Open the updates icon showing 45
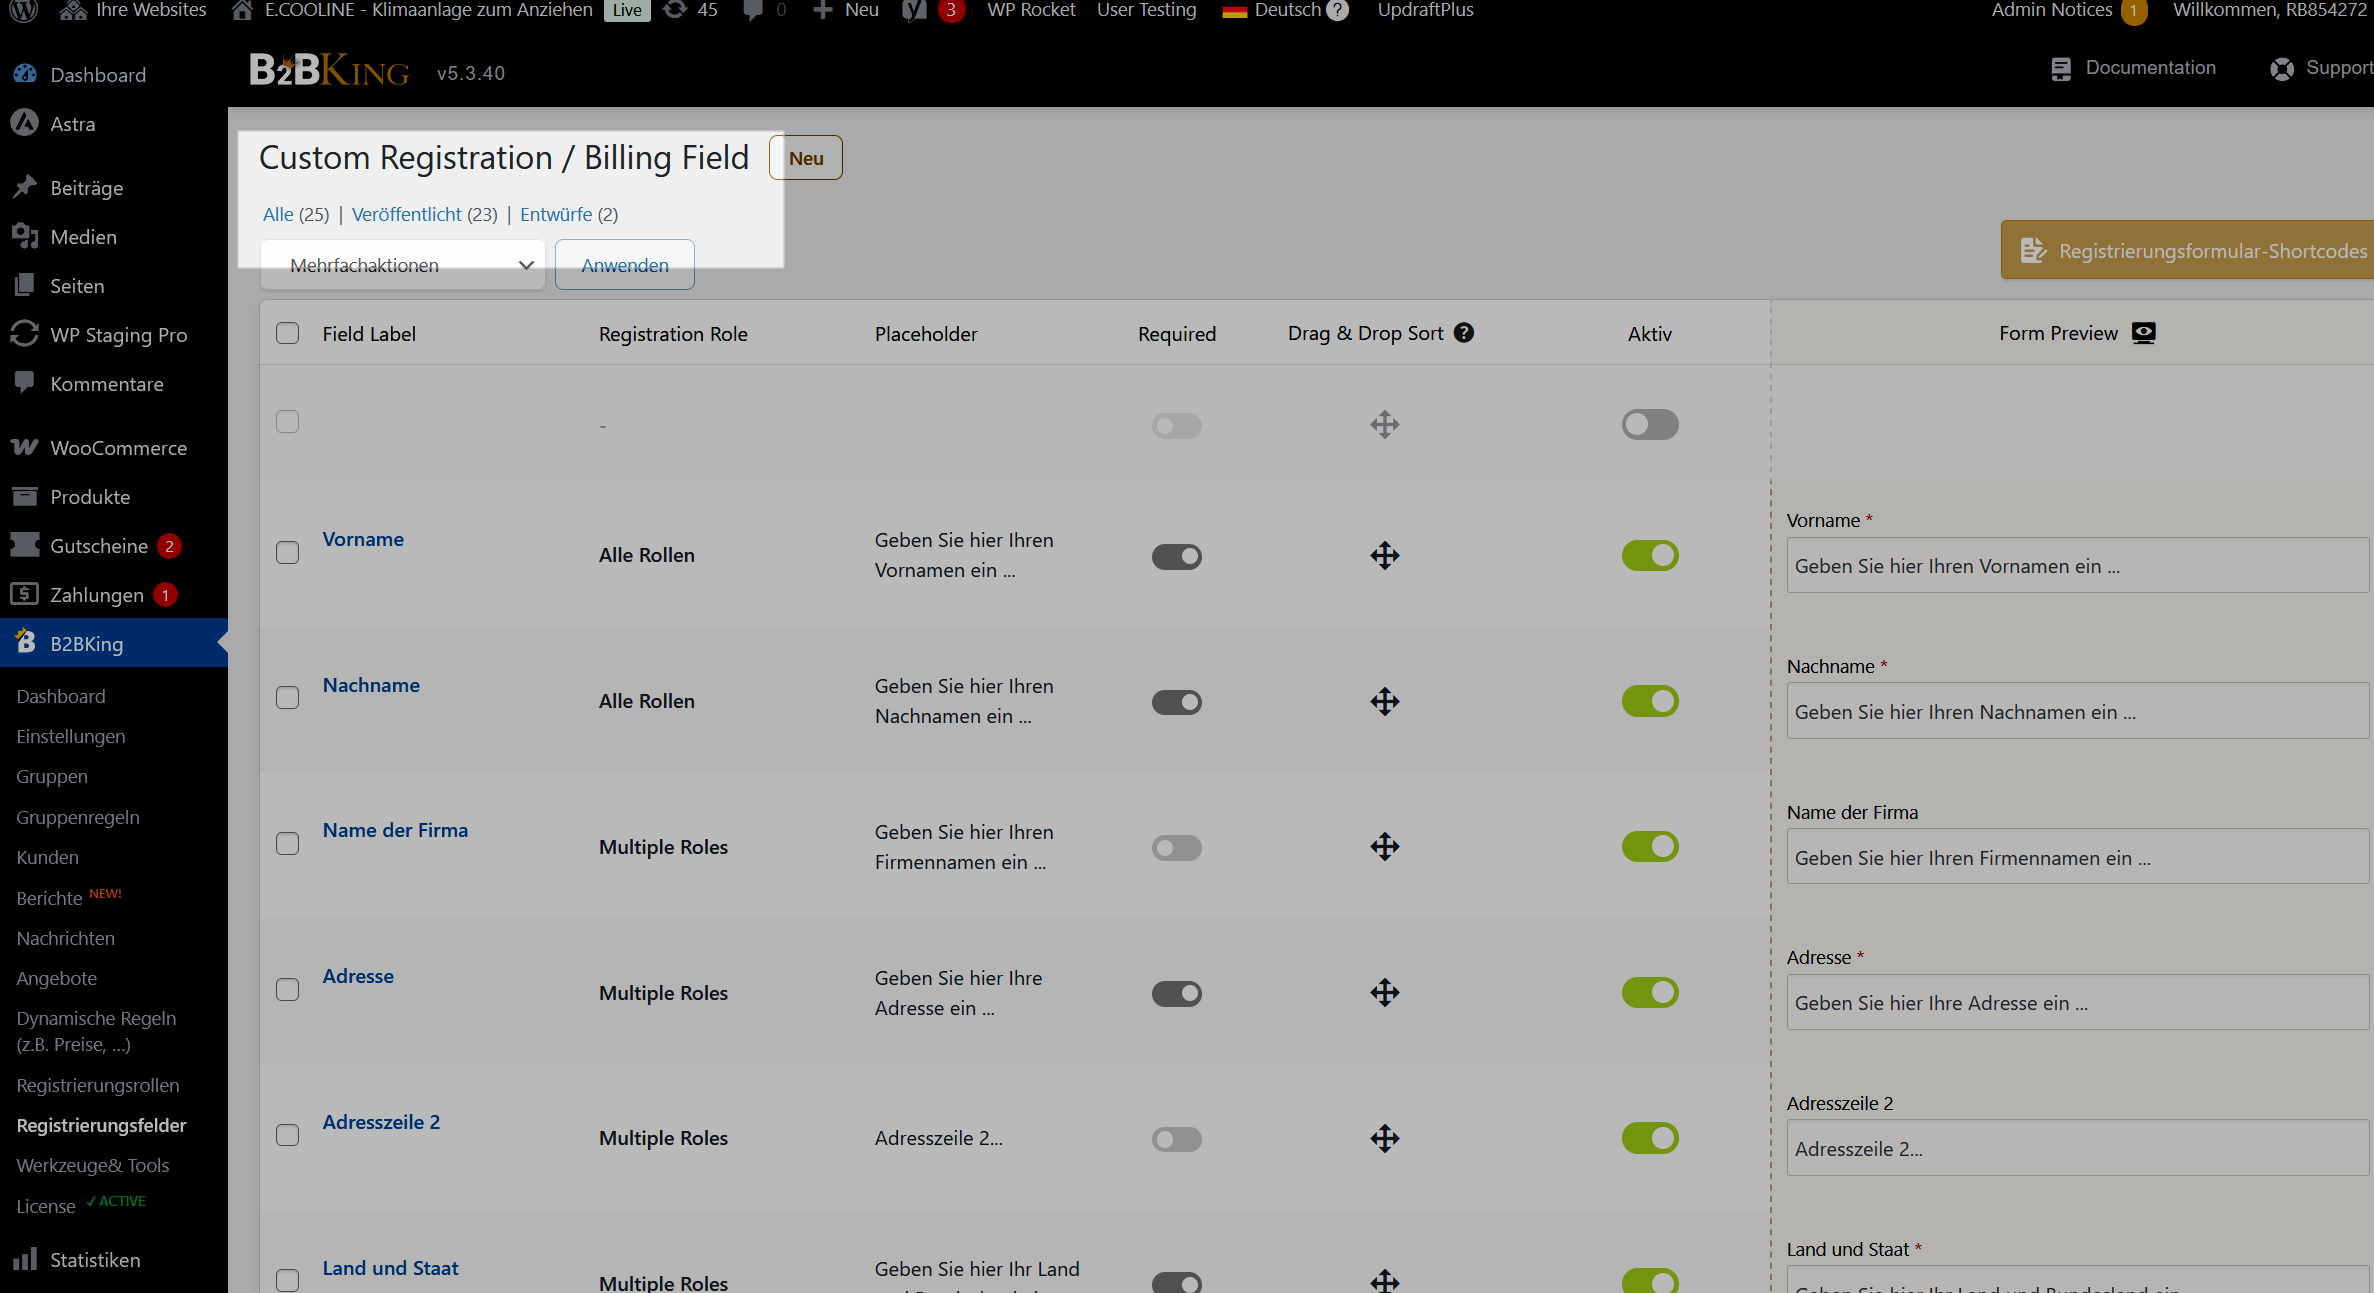Screen dimensions: 2374x1293 [x=690, y=10]
